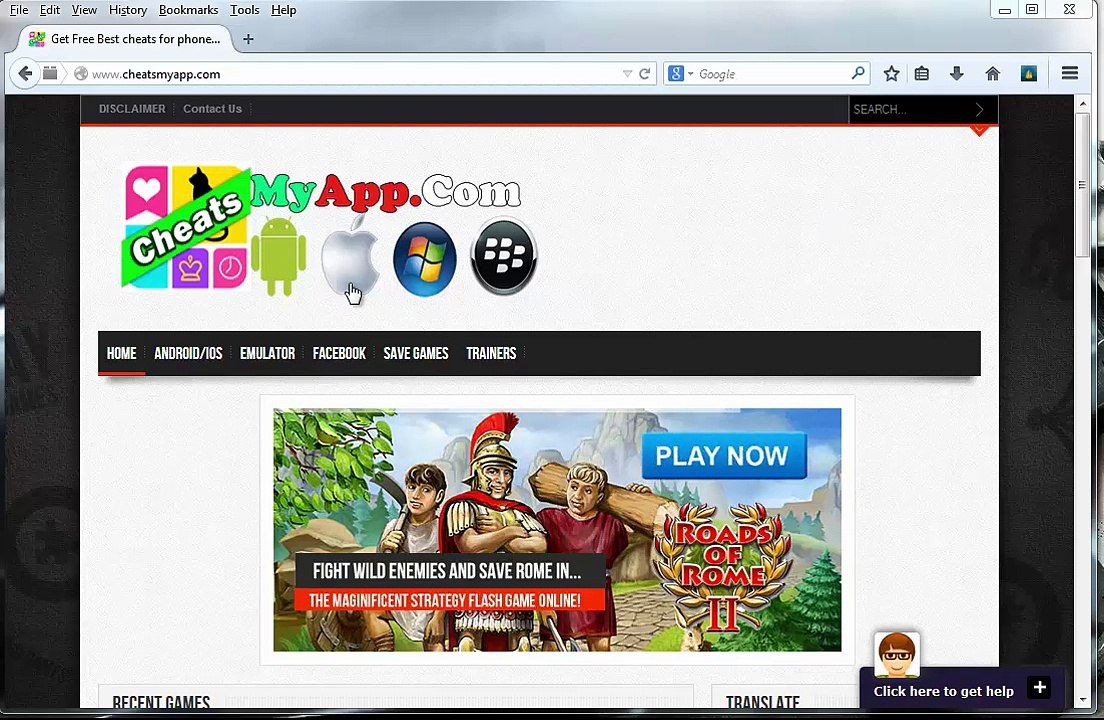
Task: Click the Contact Us link
Action: click(212, 108)
